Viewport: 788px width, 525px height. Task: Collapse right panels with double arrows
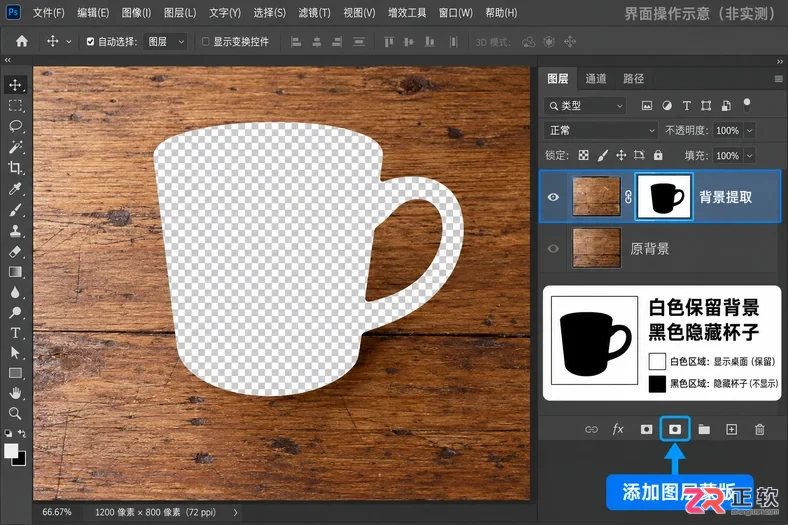[x=779, y=61]
